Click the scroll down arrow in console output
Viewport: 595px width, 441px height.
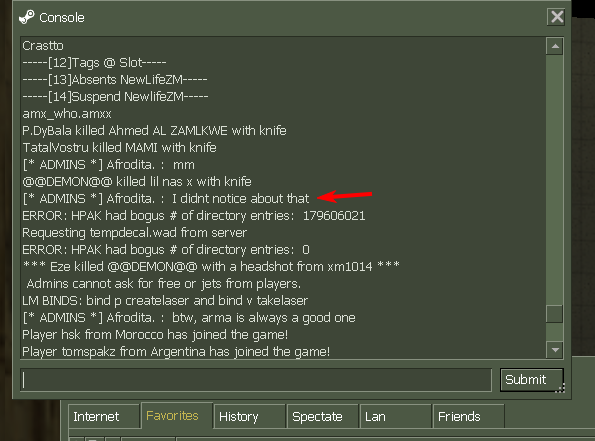(x=555, y=350)
